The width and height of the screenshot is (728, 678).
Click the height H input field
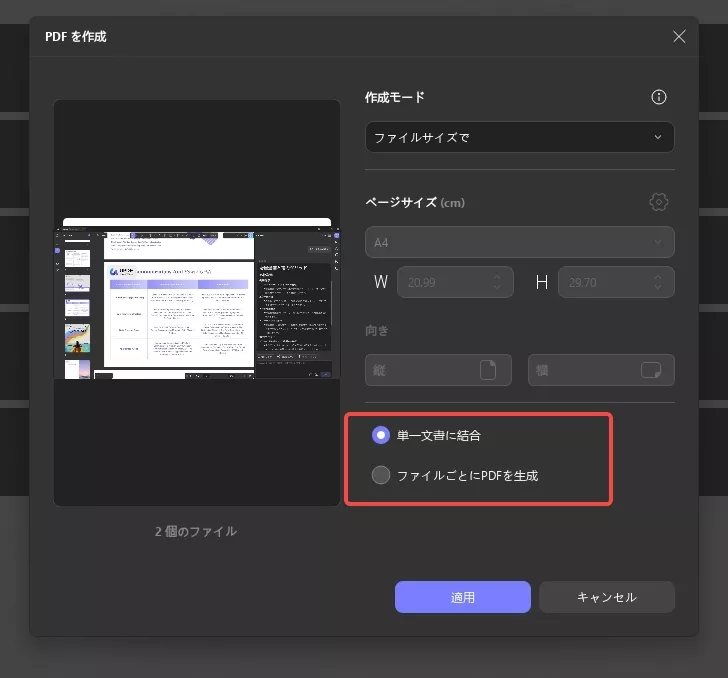[x=616, y=282]
